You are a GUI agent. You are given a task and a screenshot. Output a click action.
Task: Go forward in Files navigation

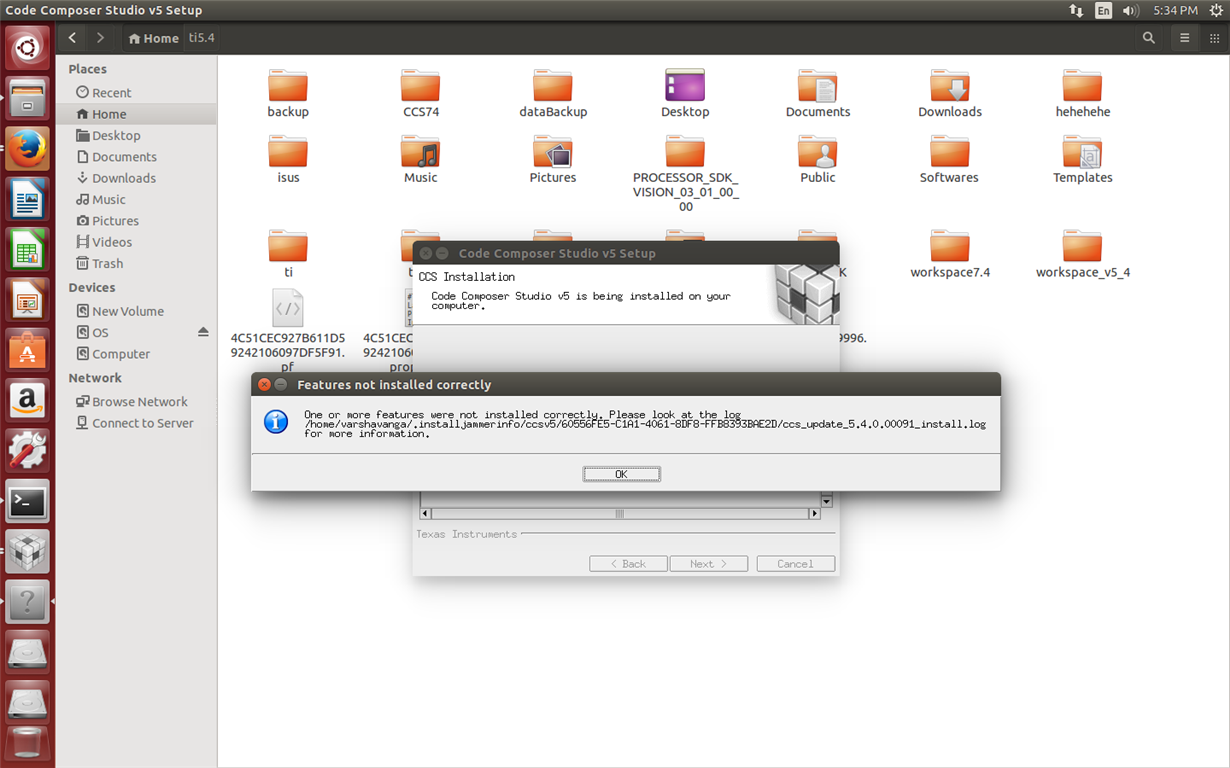(100, 38)
